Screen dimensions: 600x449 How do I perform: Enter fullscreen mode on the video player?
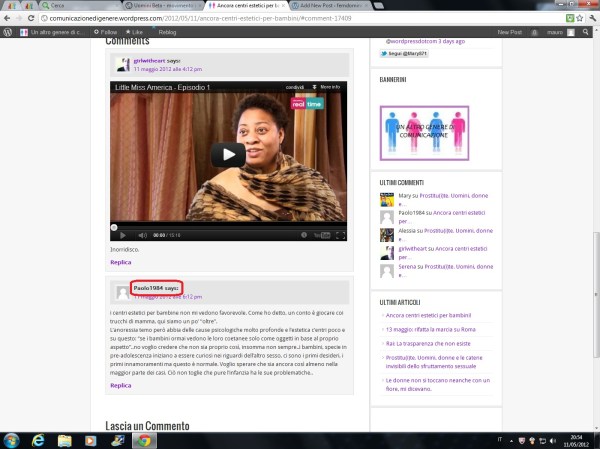(x=342, y=235)
